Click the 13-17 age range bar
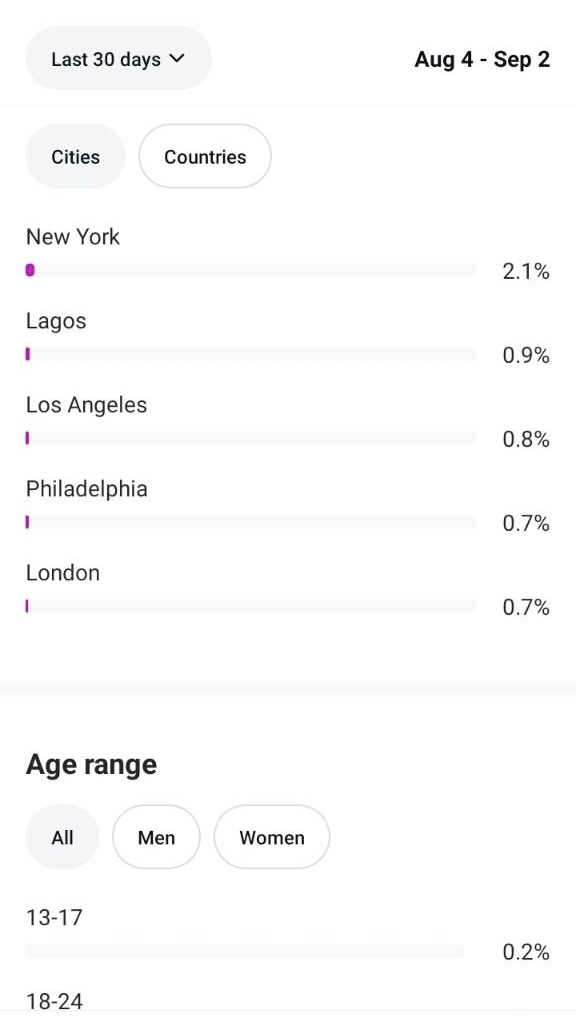Screen dimensions: 576x1016 (244, 951)
